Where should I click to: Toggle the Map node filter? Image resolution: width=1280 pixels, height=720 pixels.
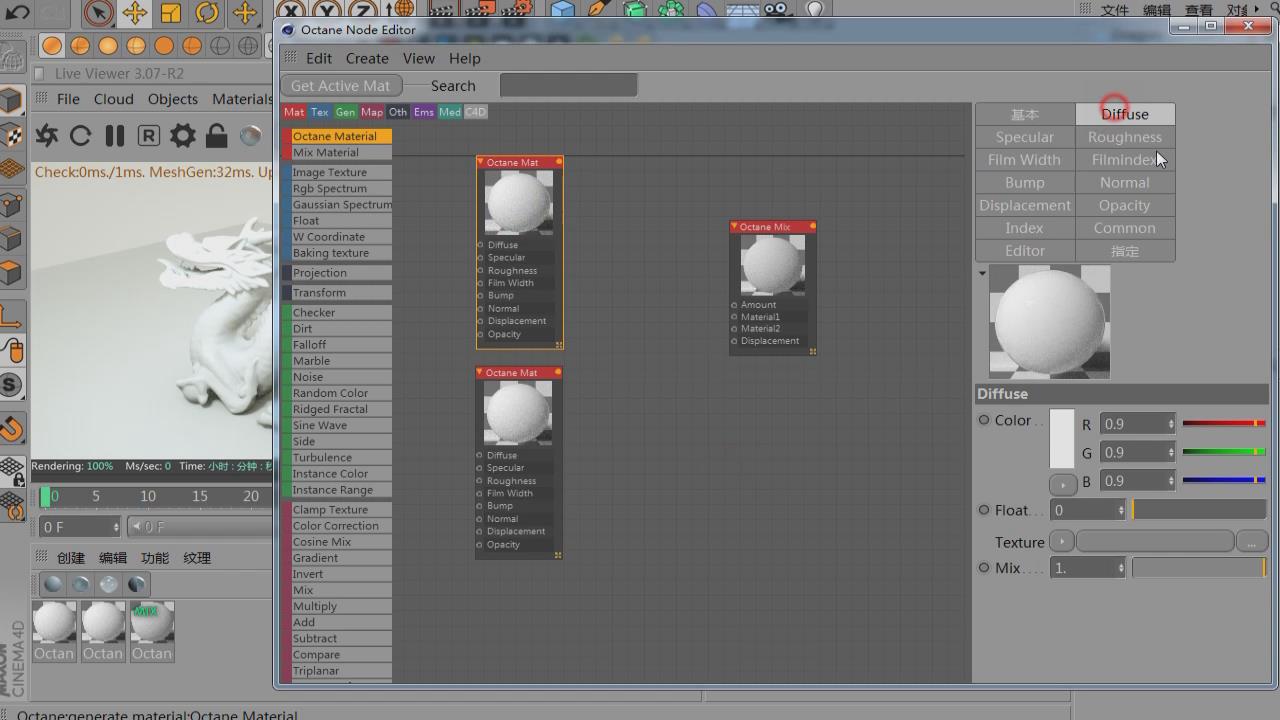point(372,112)
